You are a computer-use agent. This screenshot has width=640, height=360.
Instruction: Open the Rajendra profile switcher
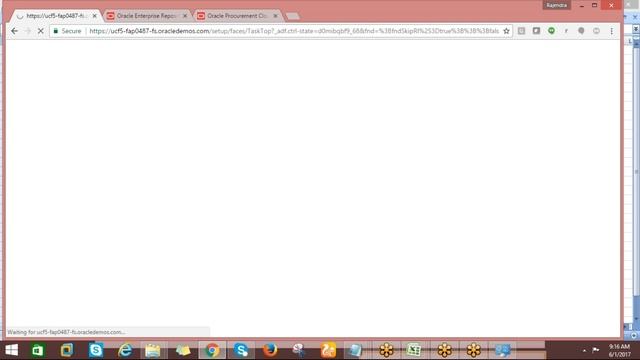(x=556, y=5)
